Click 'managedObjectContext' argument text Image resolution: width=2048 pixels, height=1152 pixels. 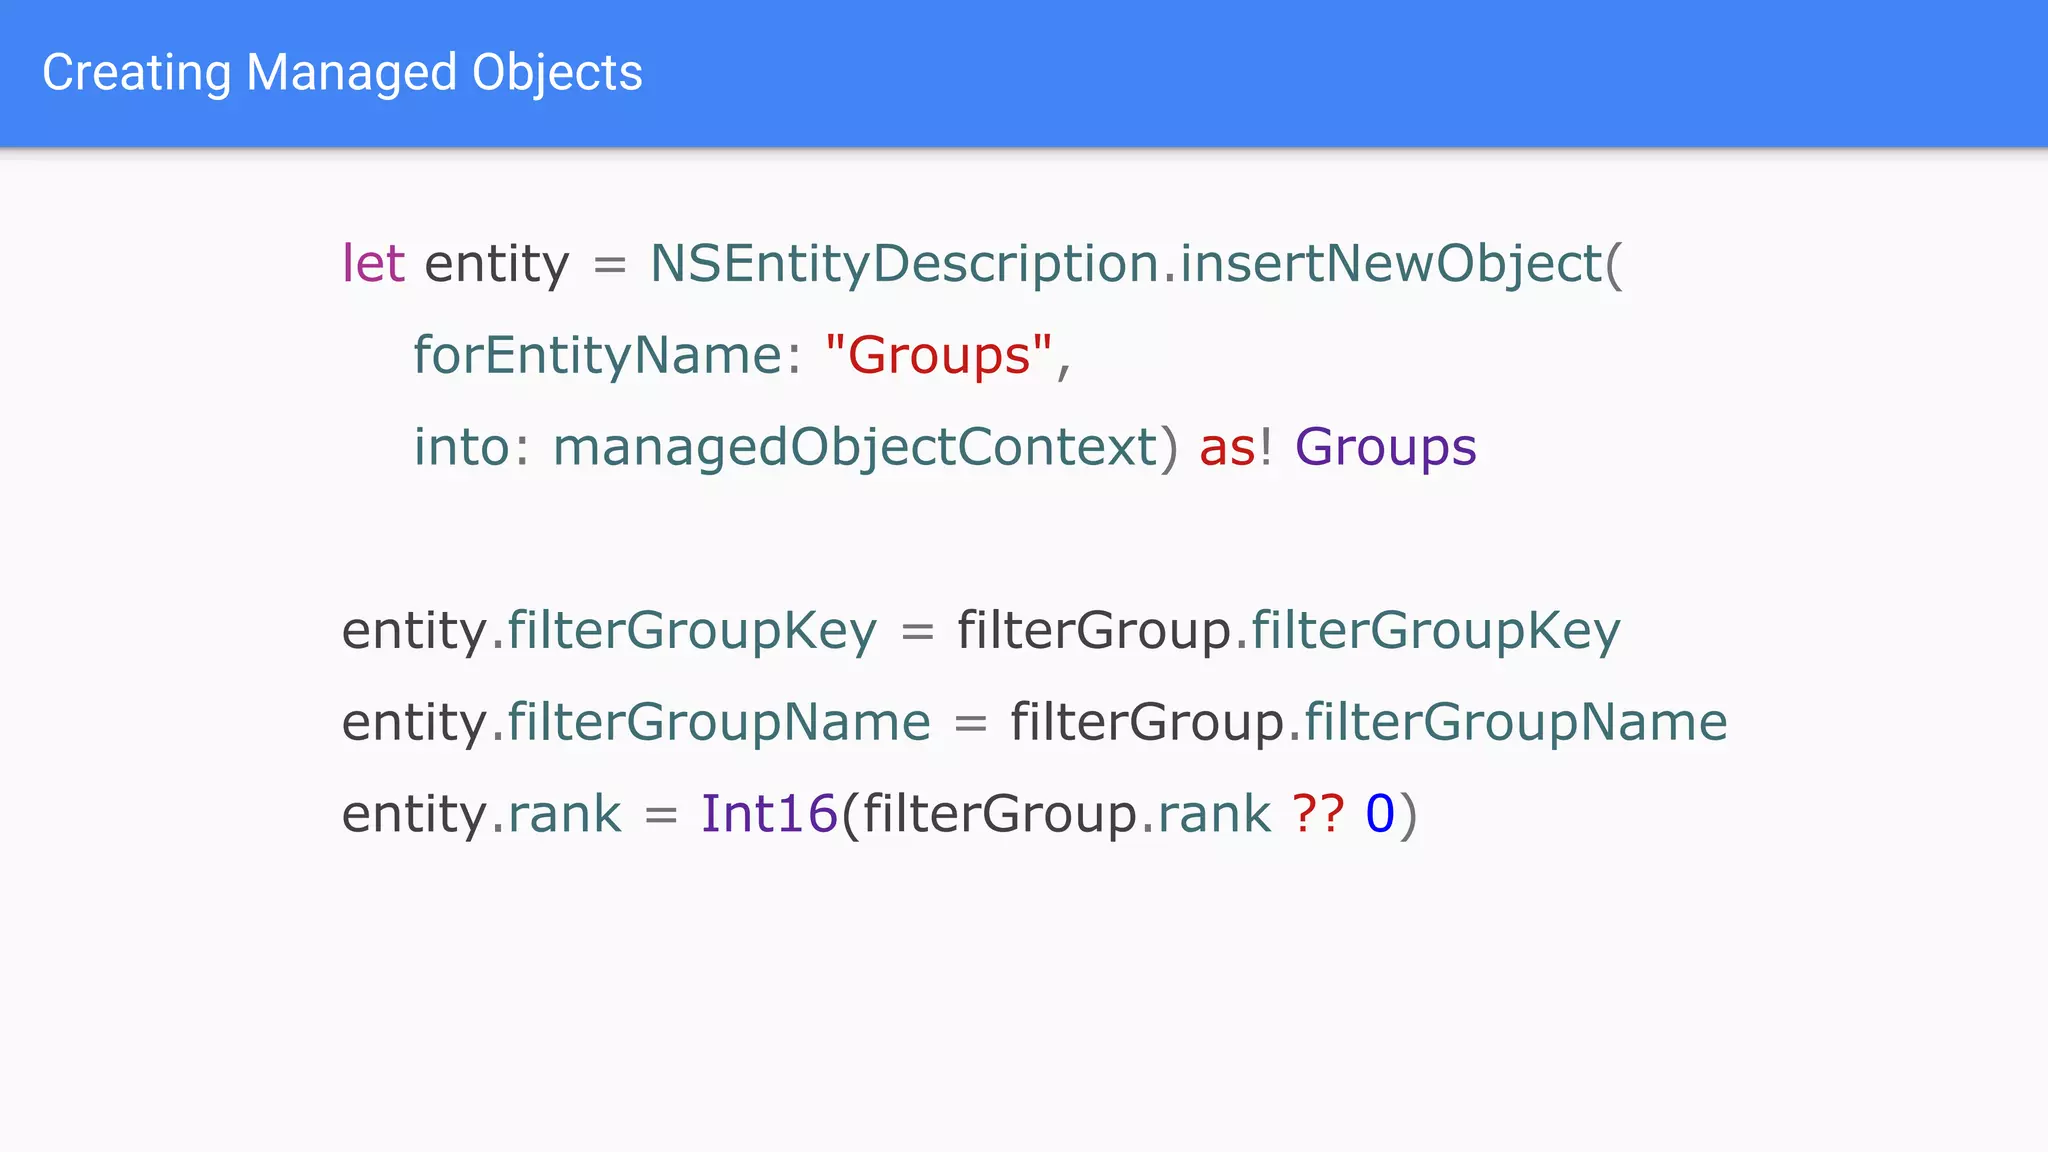coord(855,447)
